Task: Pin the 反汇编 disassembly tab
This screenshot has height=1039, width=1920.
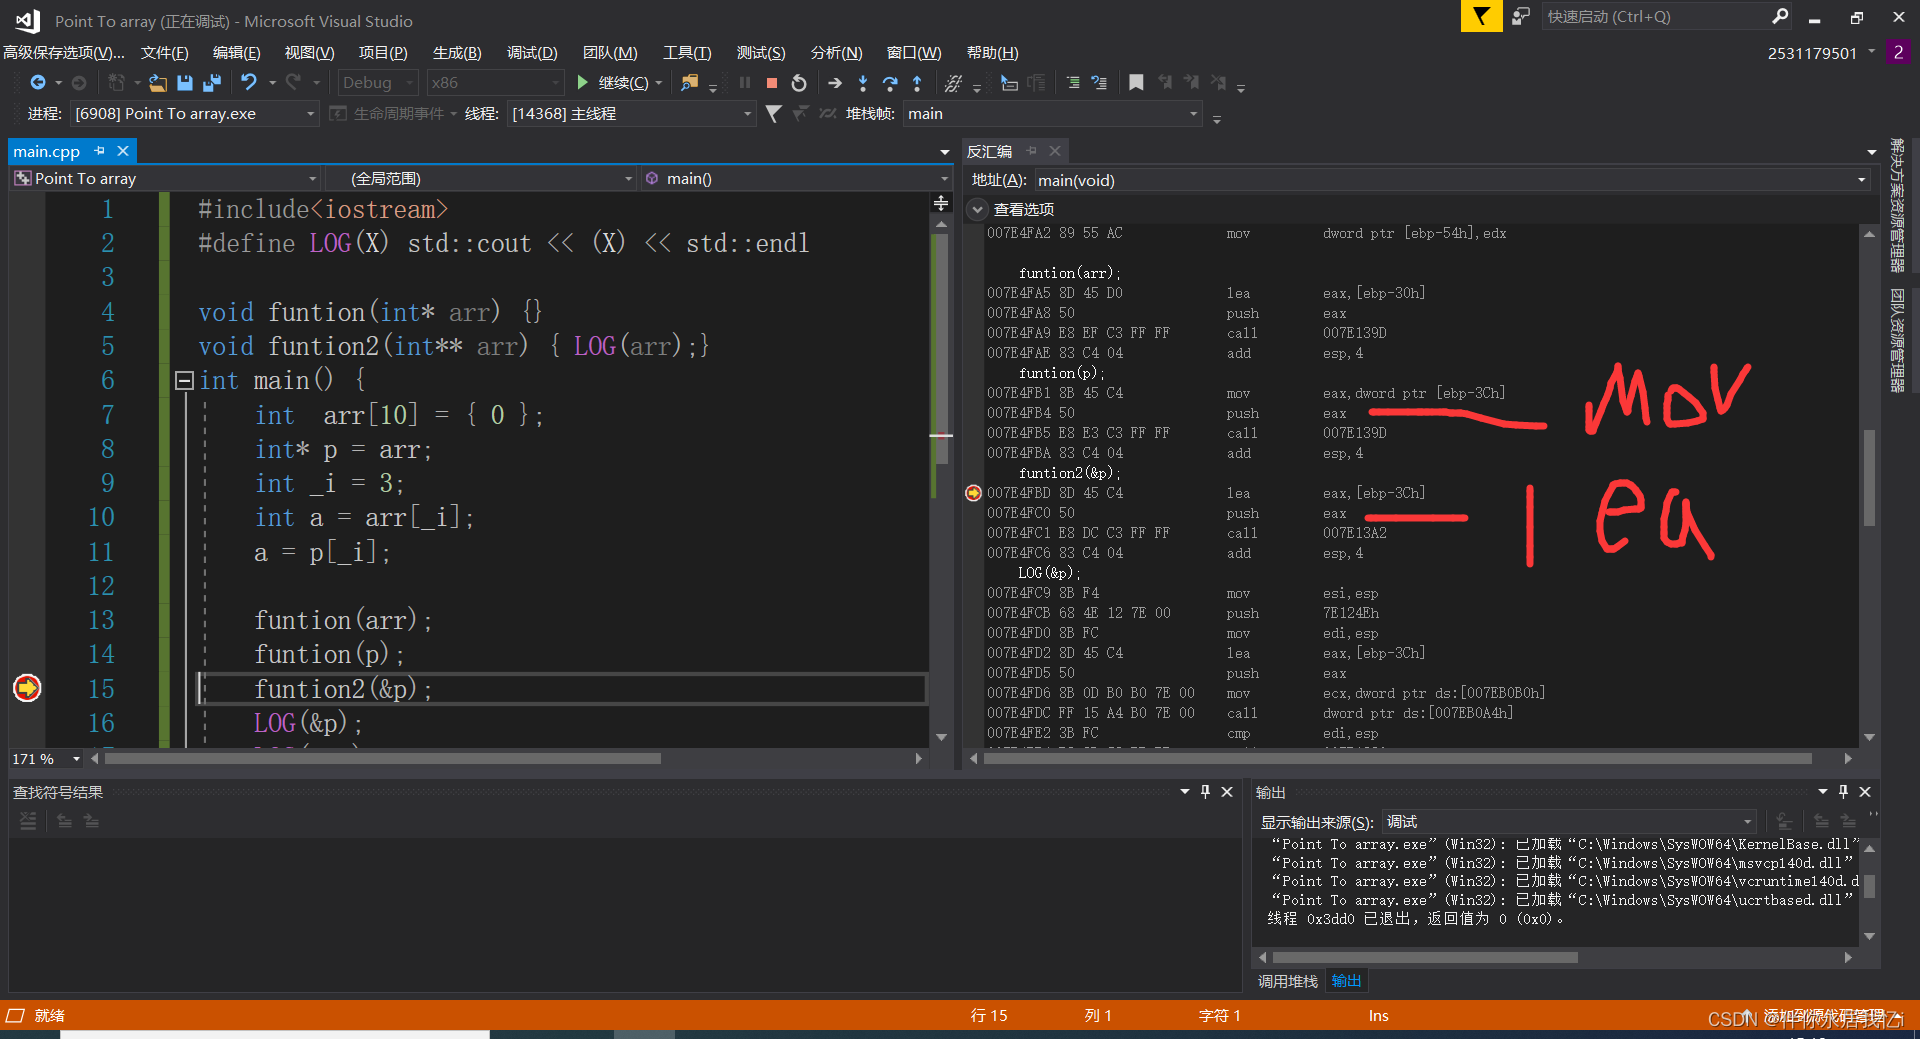Action: click(x=1032, y=151)
